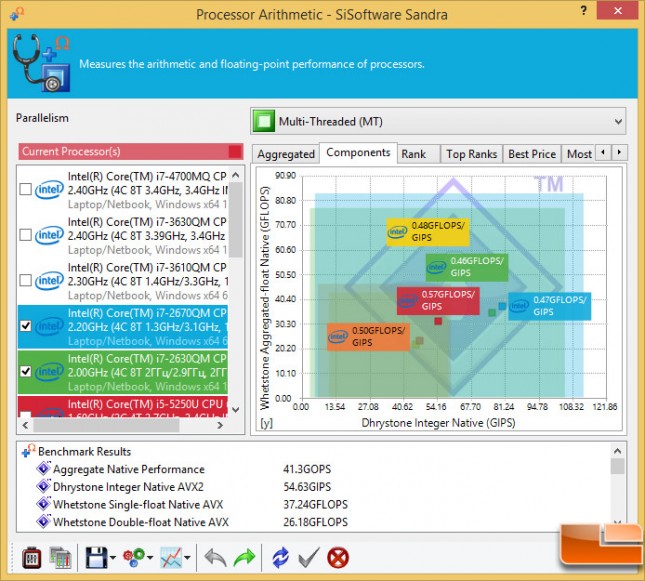Click the stethoscope module icon in banner
Screen dimensions: 645x581
41,63
